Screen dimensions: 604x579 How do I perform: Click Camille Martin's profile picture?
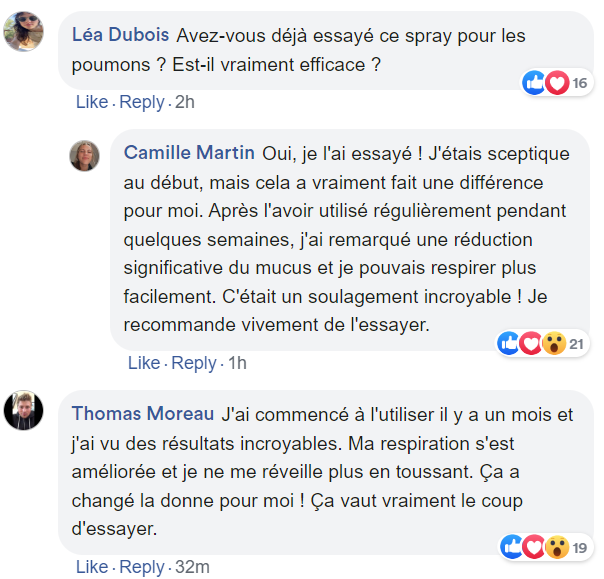82,155
